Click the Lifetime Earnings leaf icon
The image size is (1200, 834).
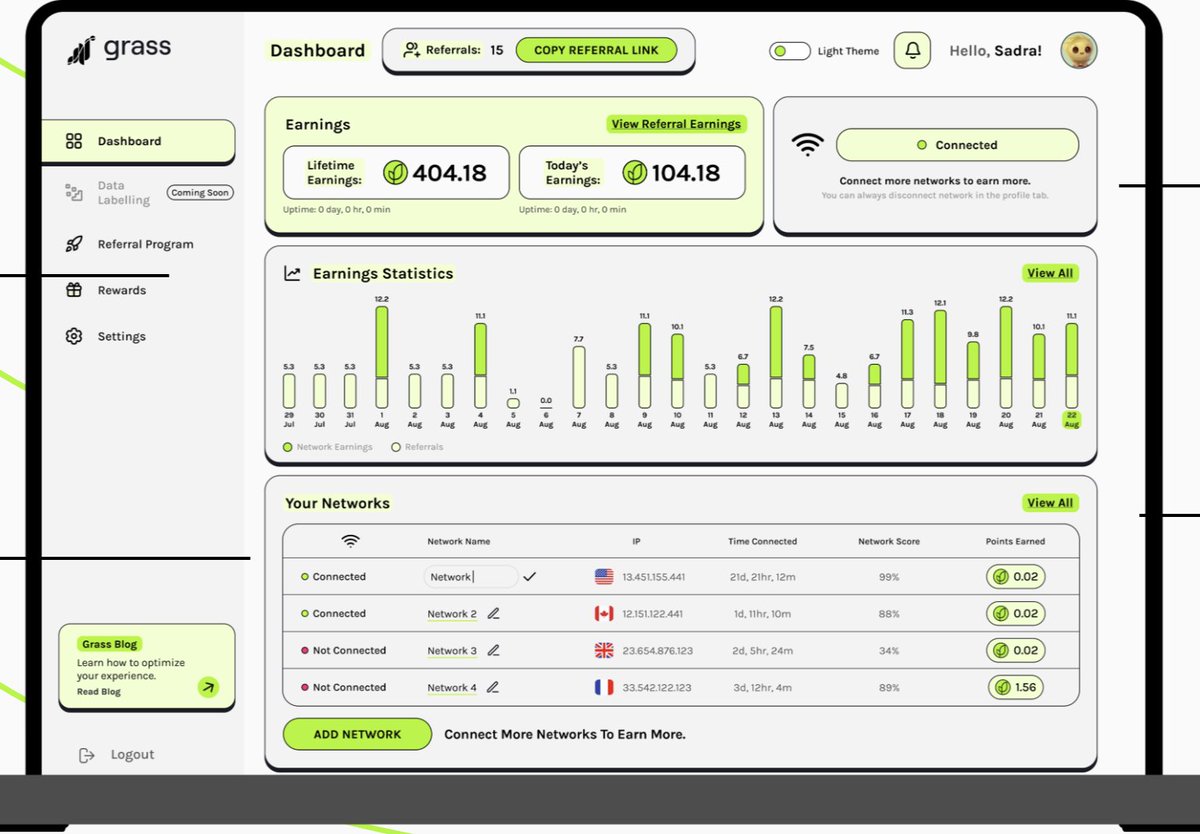point(396,173)
